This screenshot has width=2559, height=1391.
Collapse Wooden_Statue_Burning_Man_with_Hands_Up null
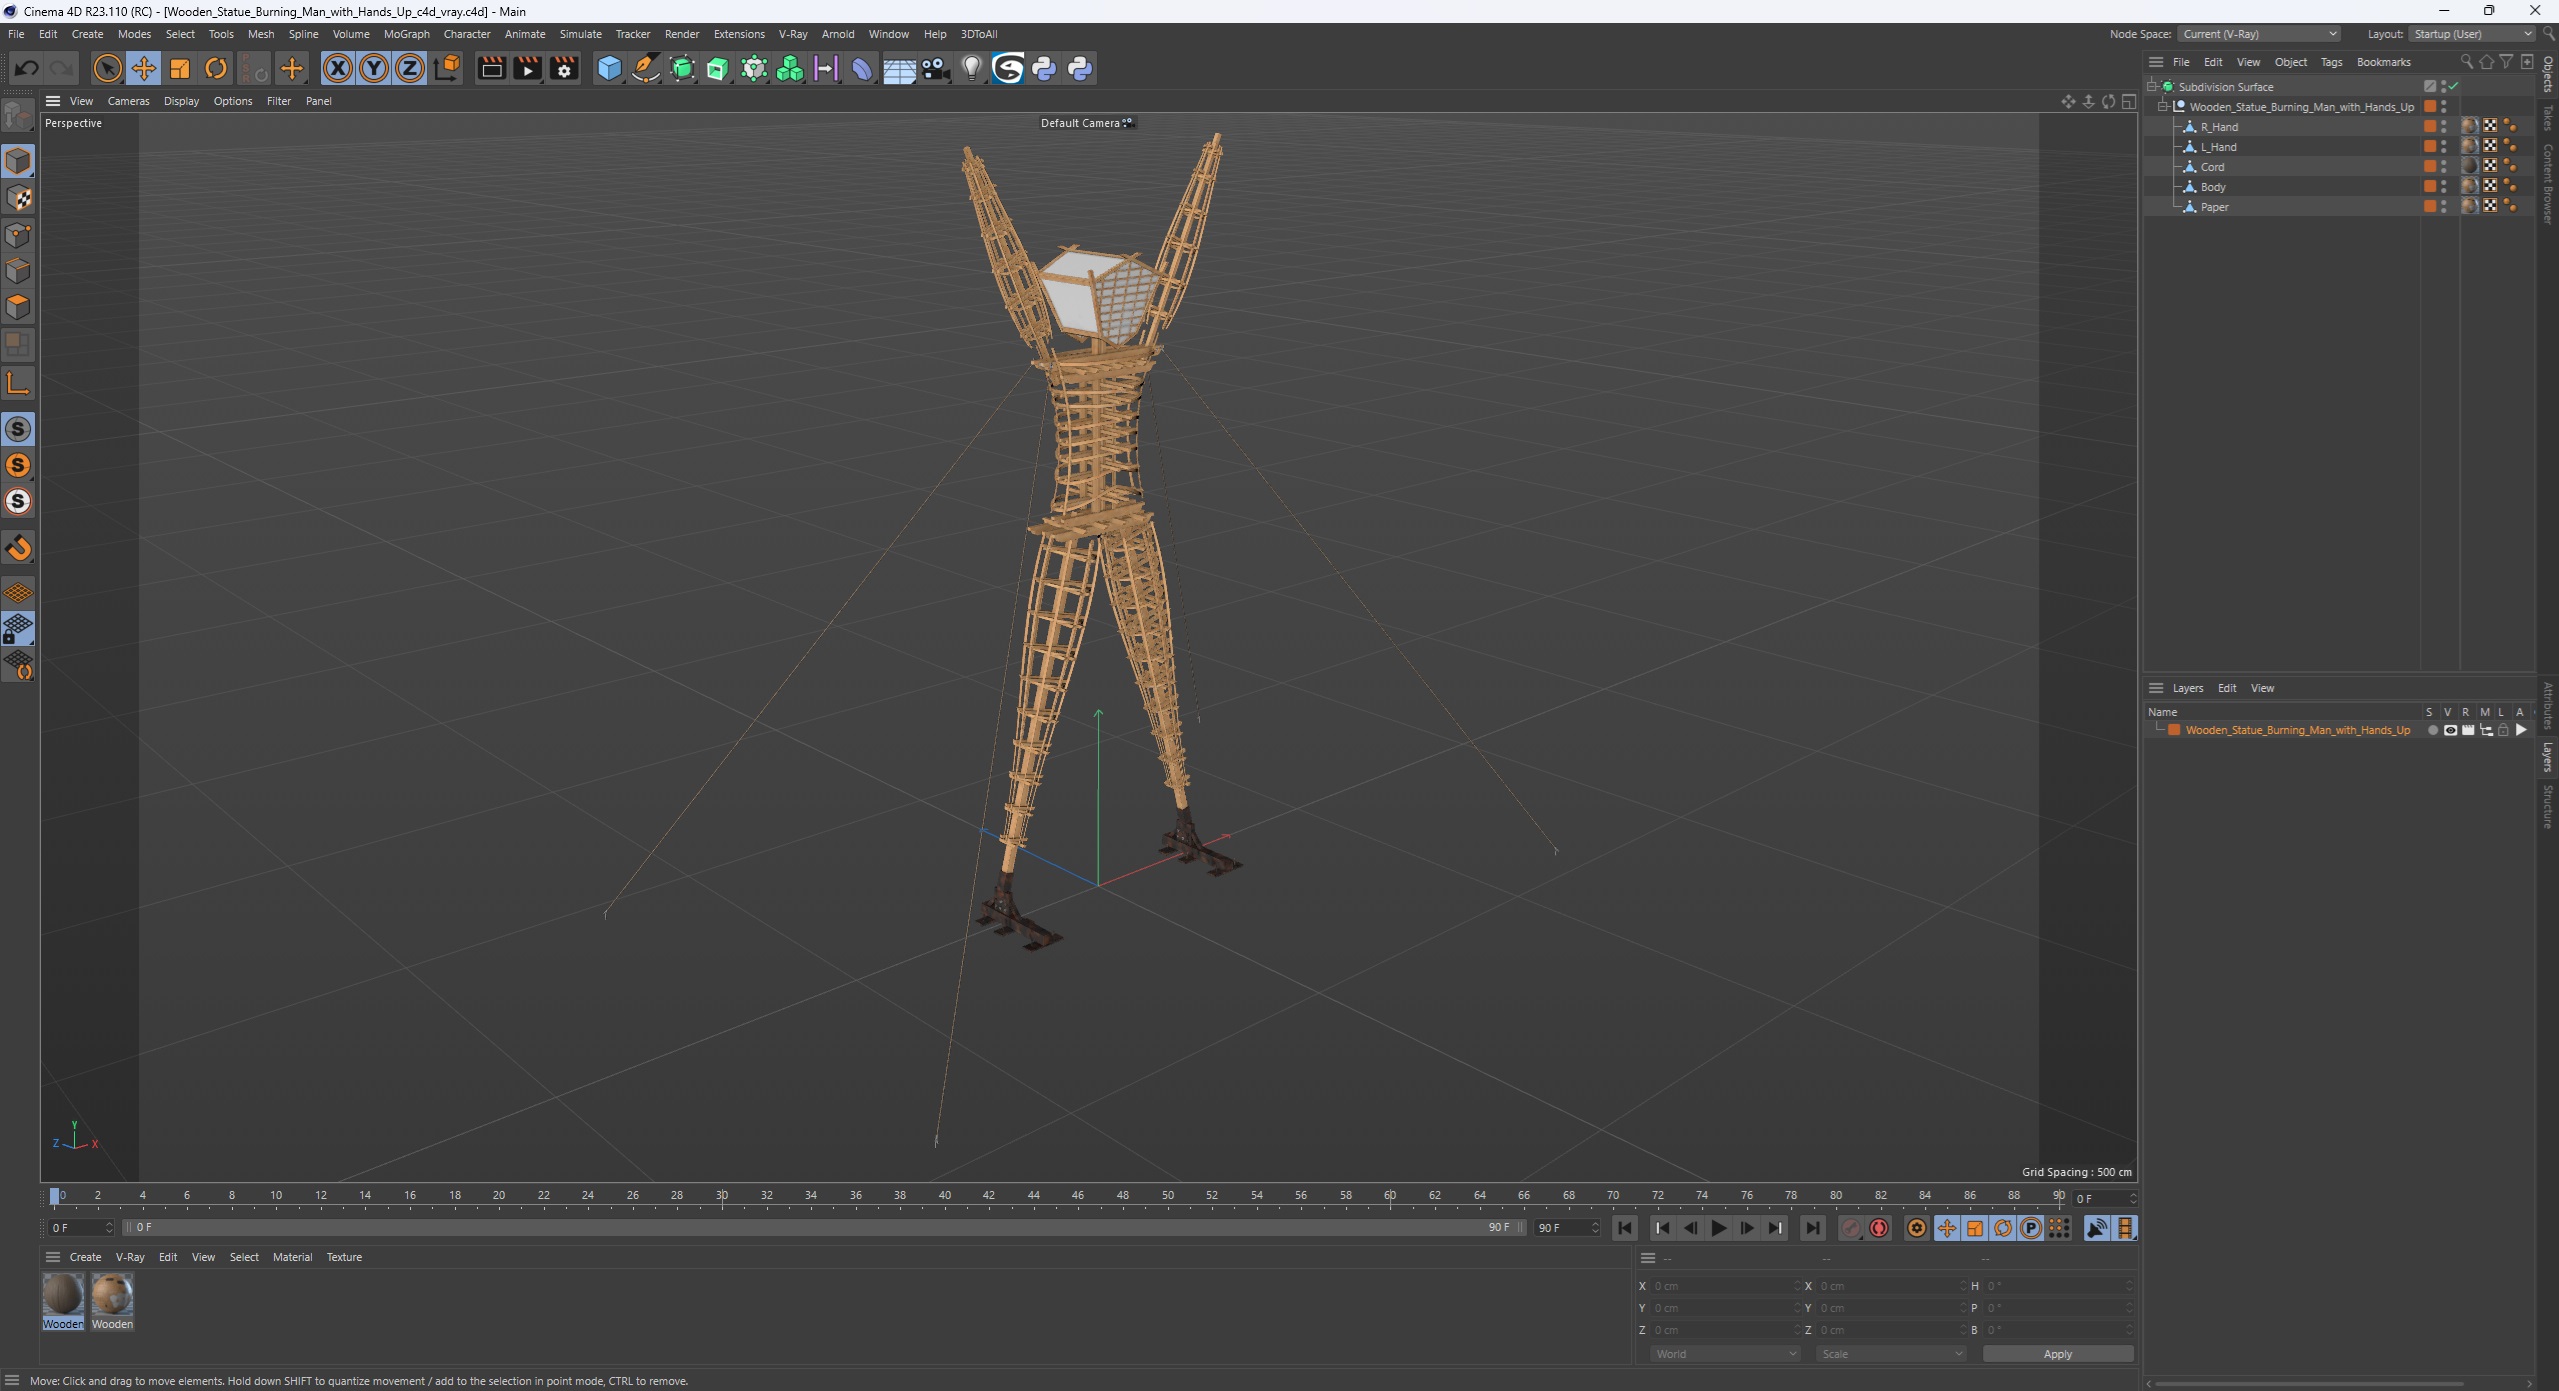click(x=2163, y=106)
